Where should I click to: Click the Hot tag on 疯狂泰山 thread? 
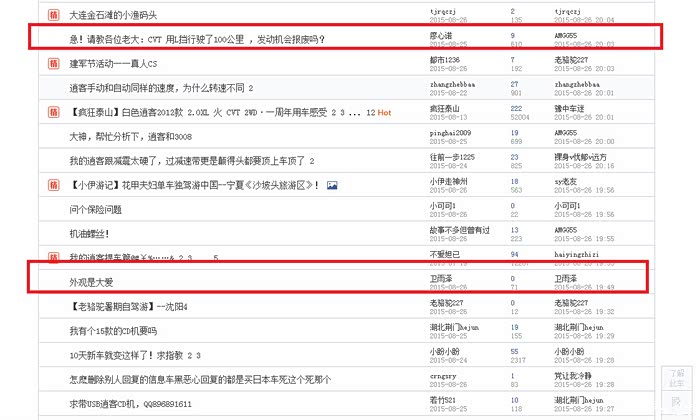coord(384,112)
